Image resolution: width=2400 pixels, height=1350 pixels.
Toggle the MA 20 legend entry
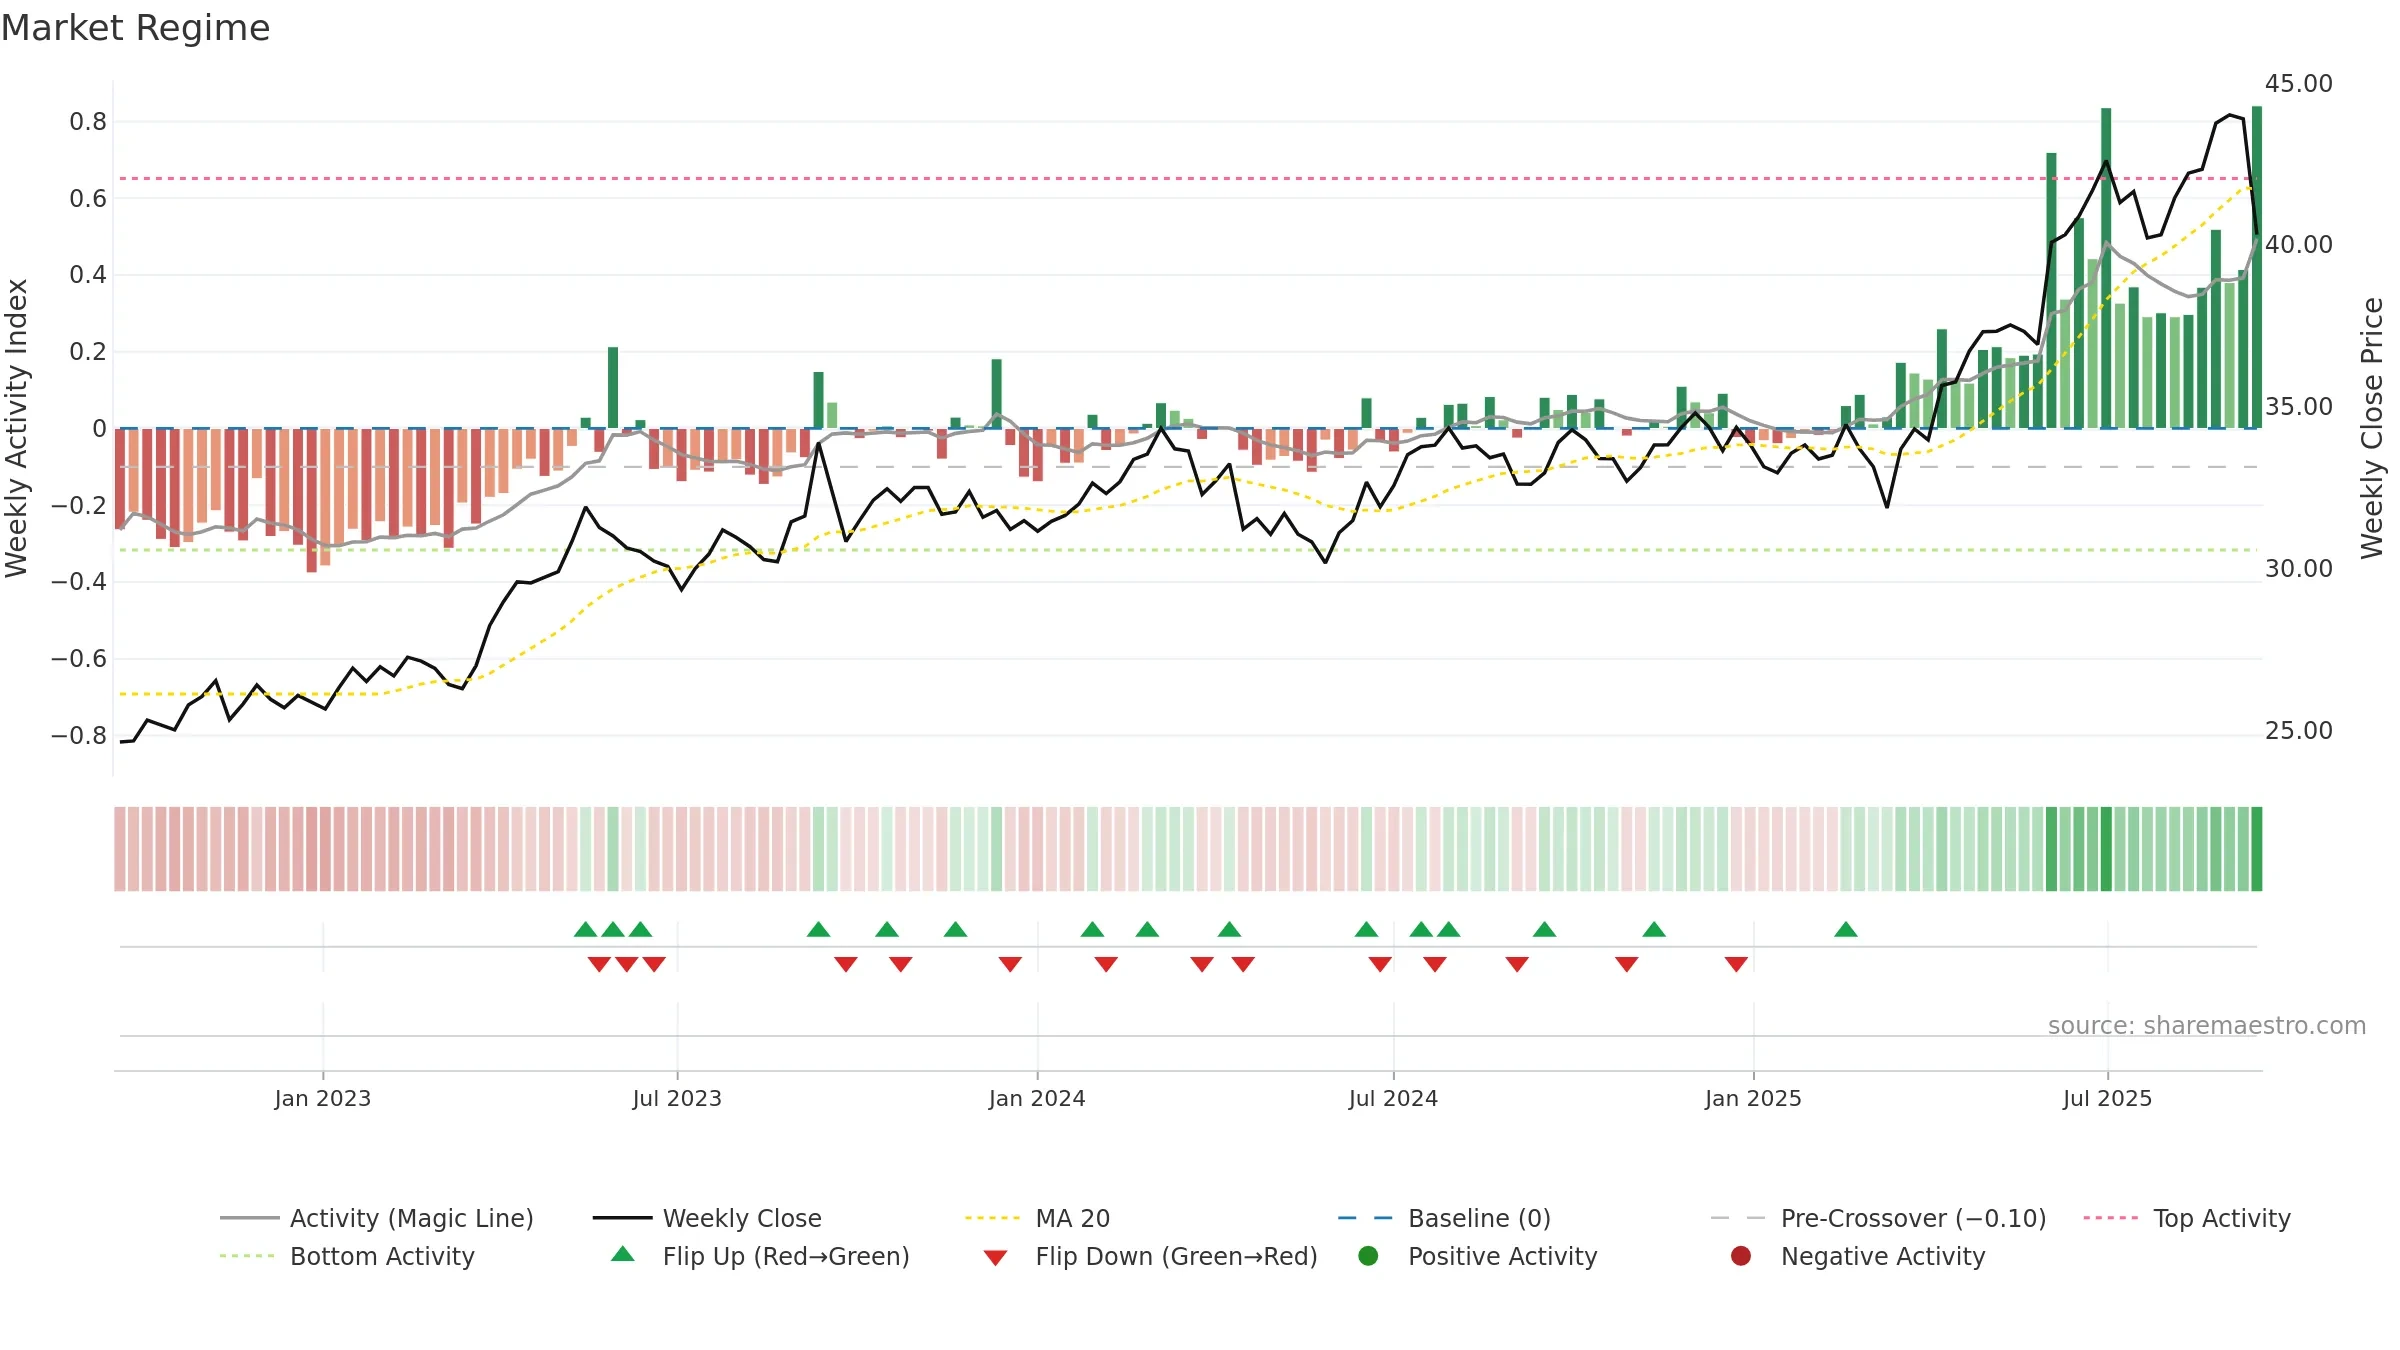1038,1218
